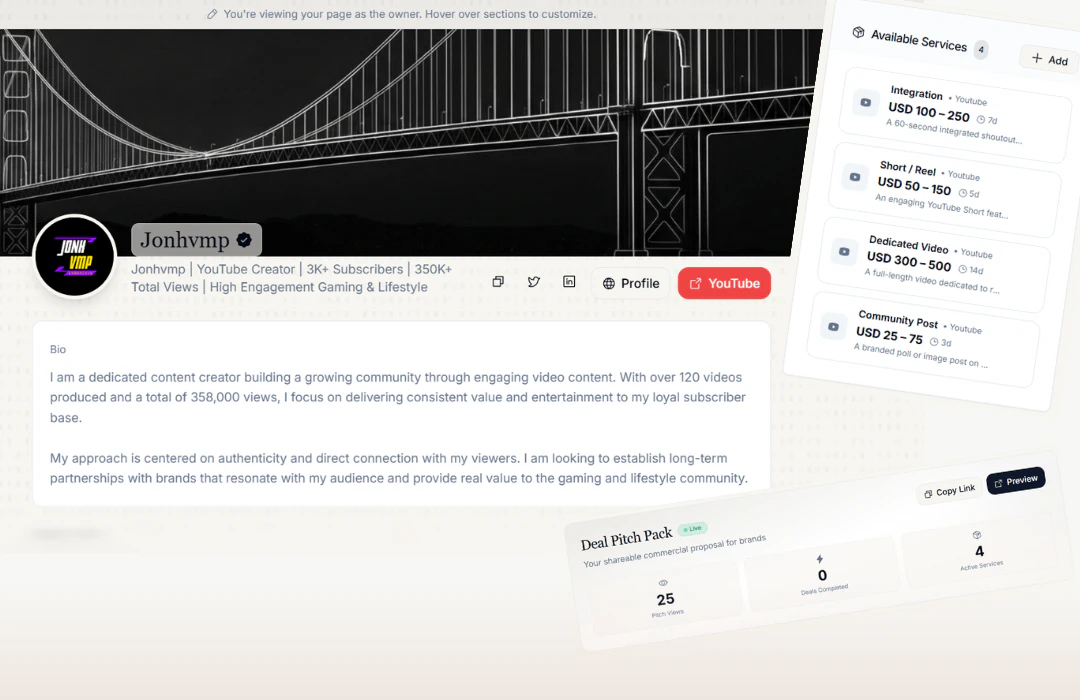This screenshot has width=1080, height=700.
Task: Toggle the Live status badge on Deal Pitch Pack
Action: (x=691, y=528)
